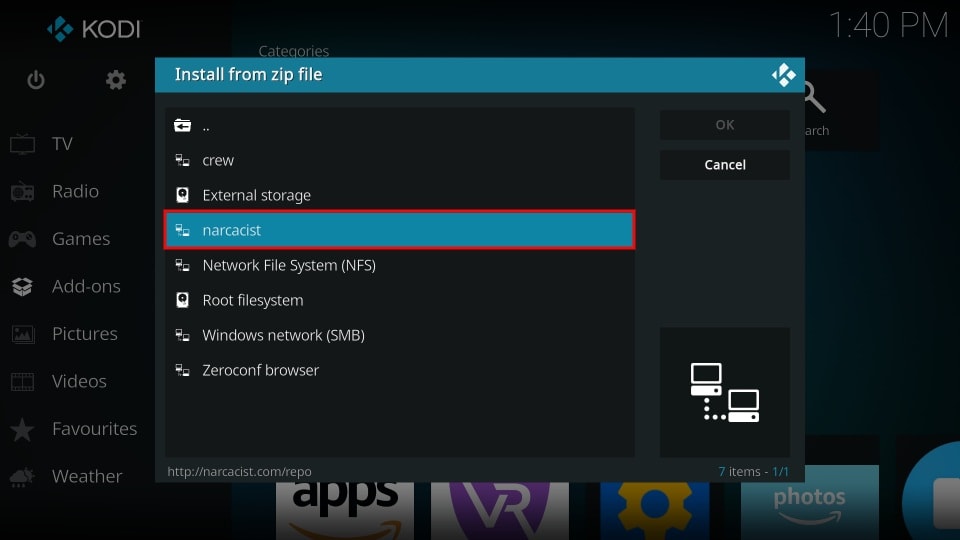Open Pictures menu item
The width and height of the screenshot is (960, 540).
coord(84,334)
